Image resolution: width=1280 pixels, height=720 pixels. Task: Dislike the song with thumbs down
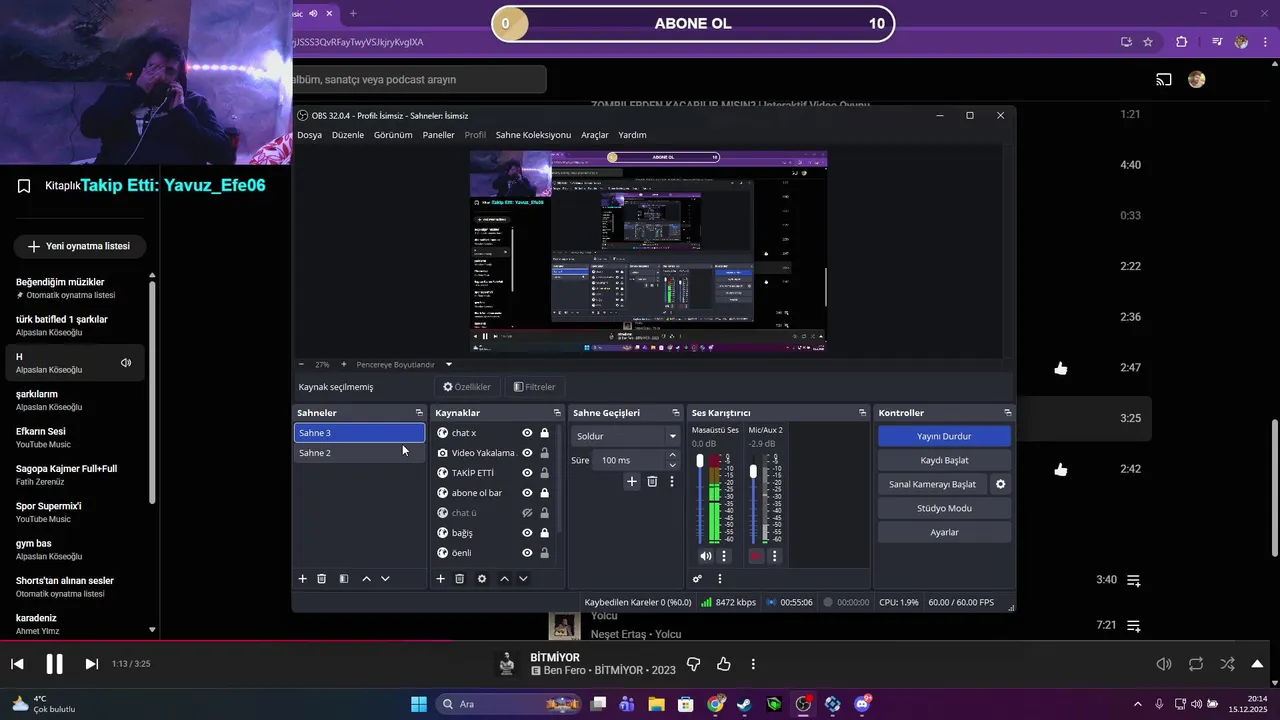point(694,664)
